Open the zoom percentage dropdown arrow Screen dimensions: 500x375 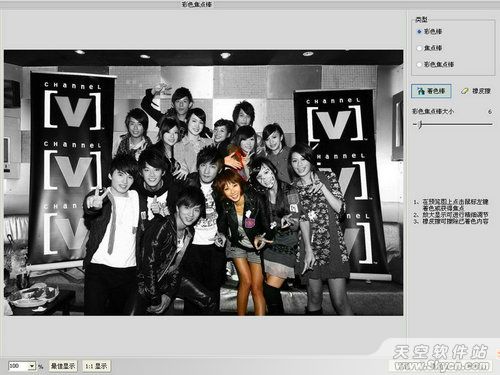pos(32,366)
